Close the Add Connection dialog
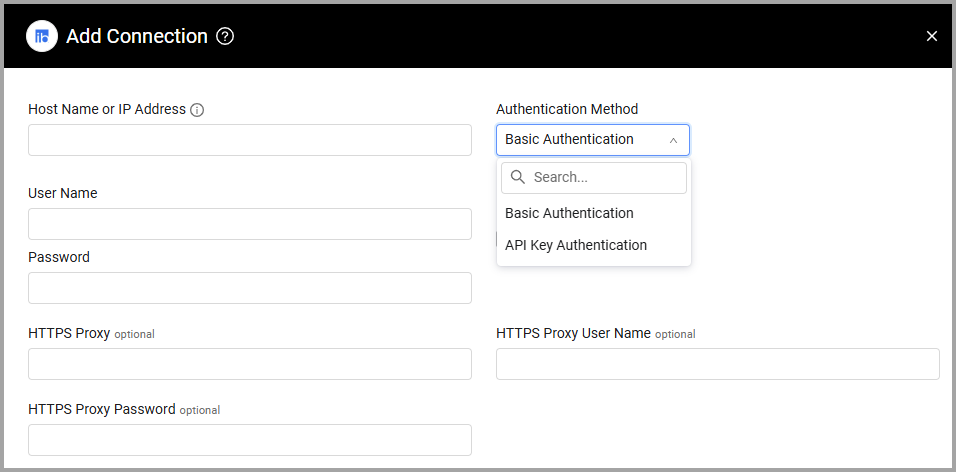The height and width of the screenshot is (472, 956). (932, 36)
